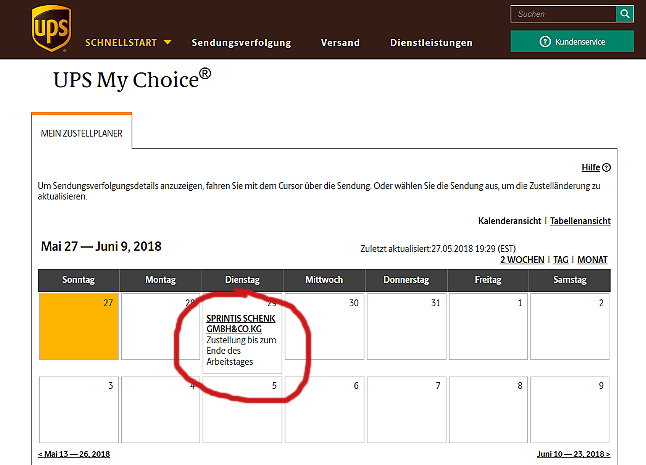Viewport: 646px width, 465px height.
Task: Click the Freitag column header
Action: (x=488, y=280)
